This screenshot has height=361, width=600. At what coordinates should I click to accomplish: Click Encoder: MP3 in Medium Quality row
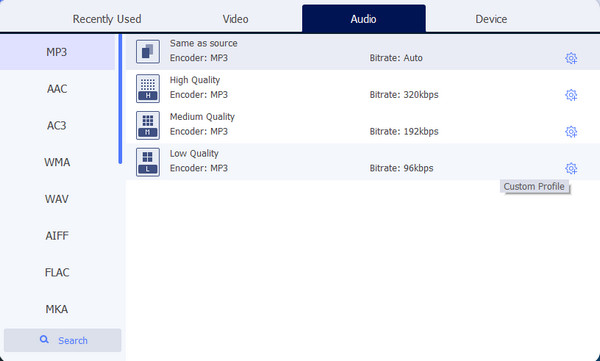pyautogui.click(x=199, y=132)
